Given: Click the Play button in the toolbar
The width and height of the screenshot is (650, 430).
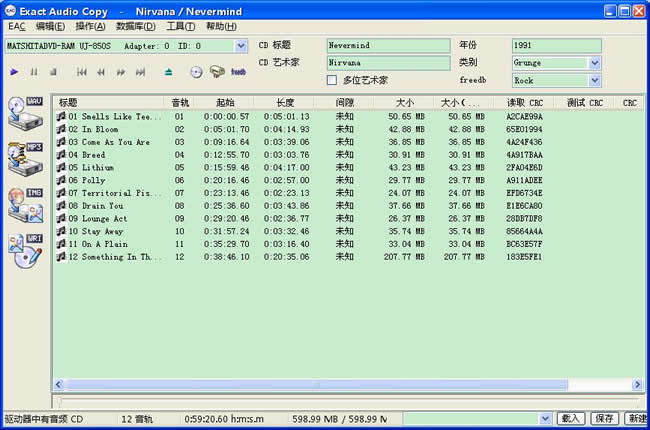Looking at the screenshot, I should pyautogui.click(x=14, y=72).
